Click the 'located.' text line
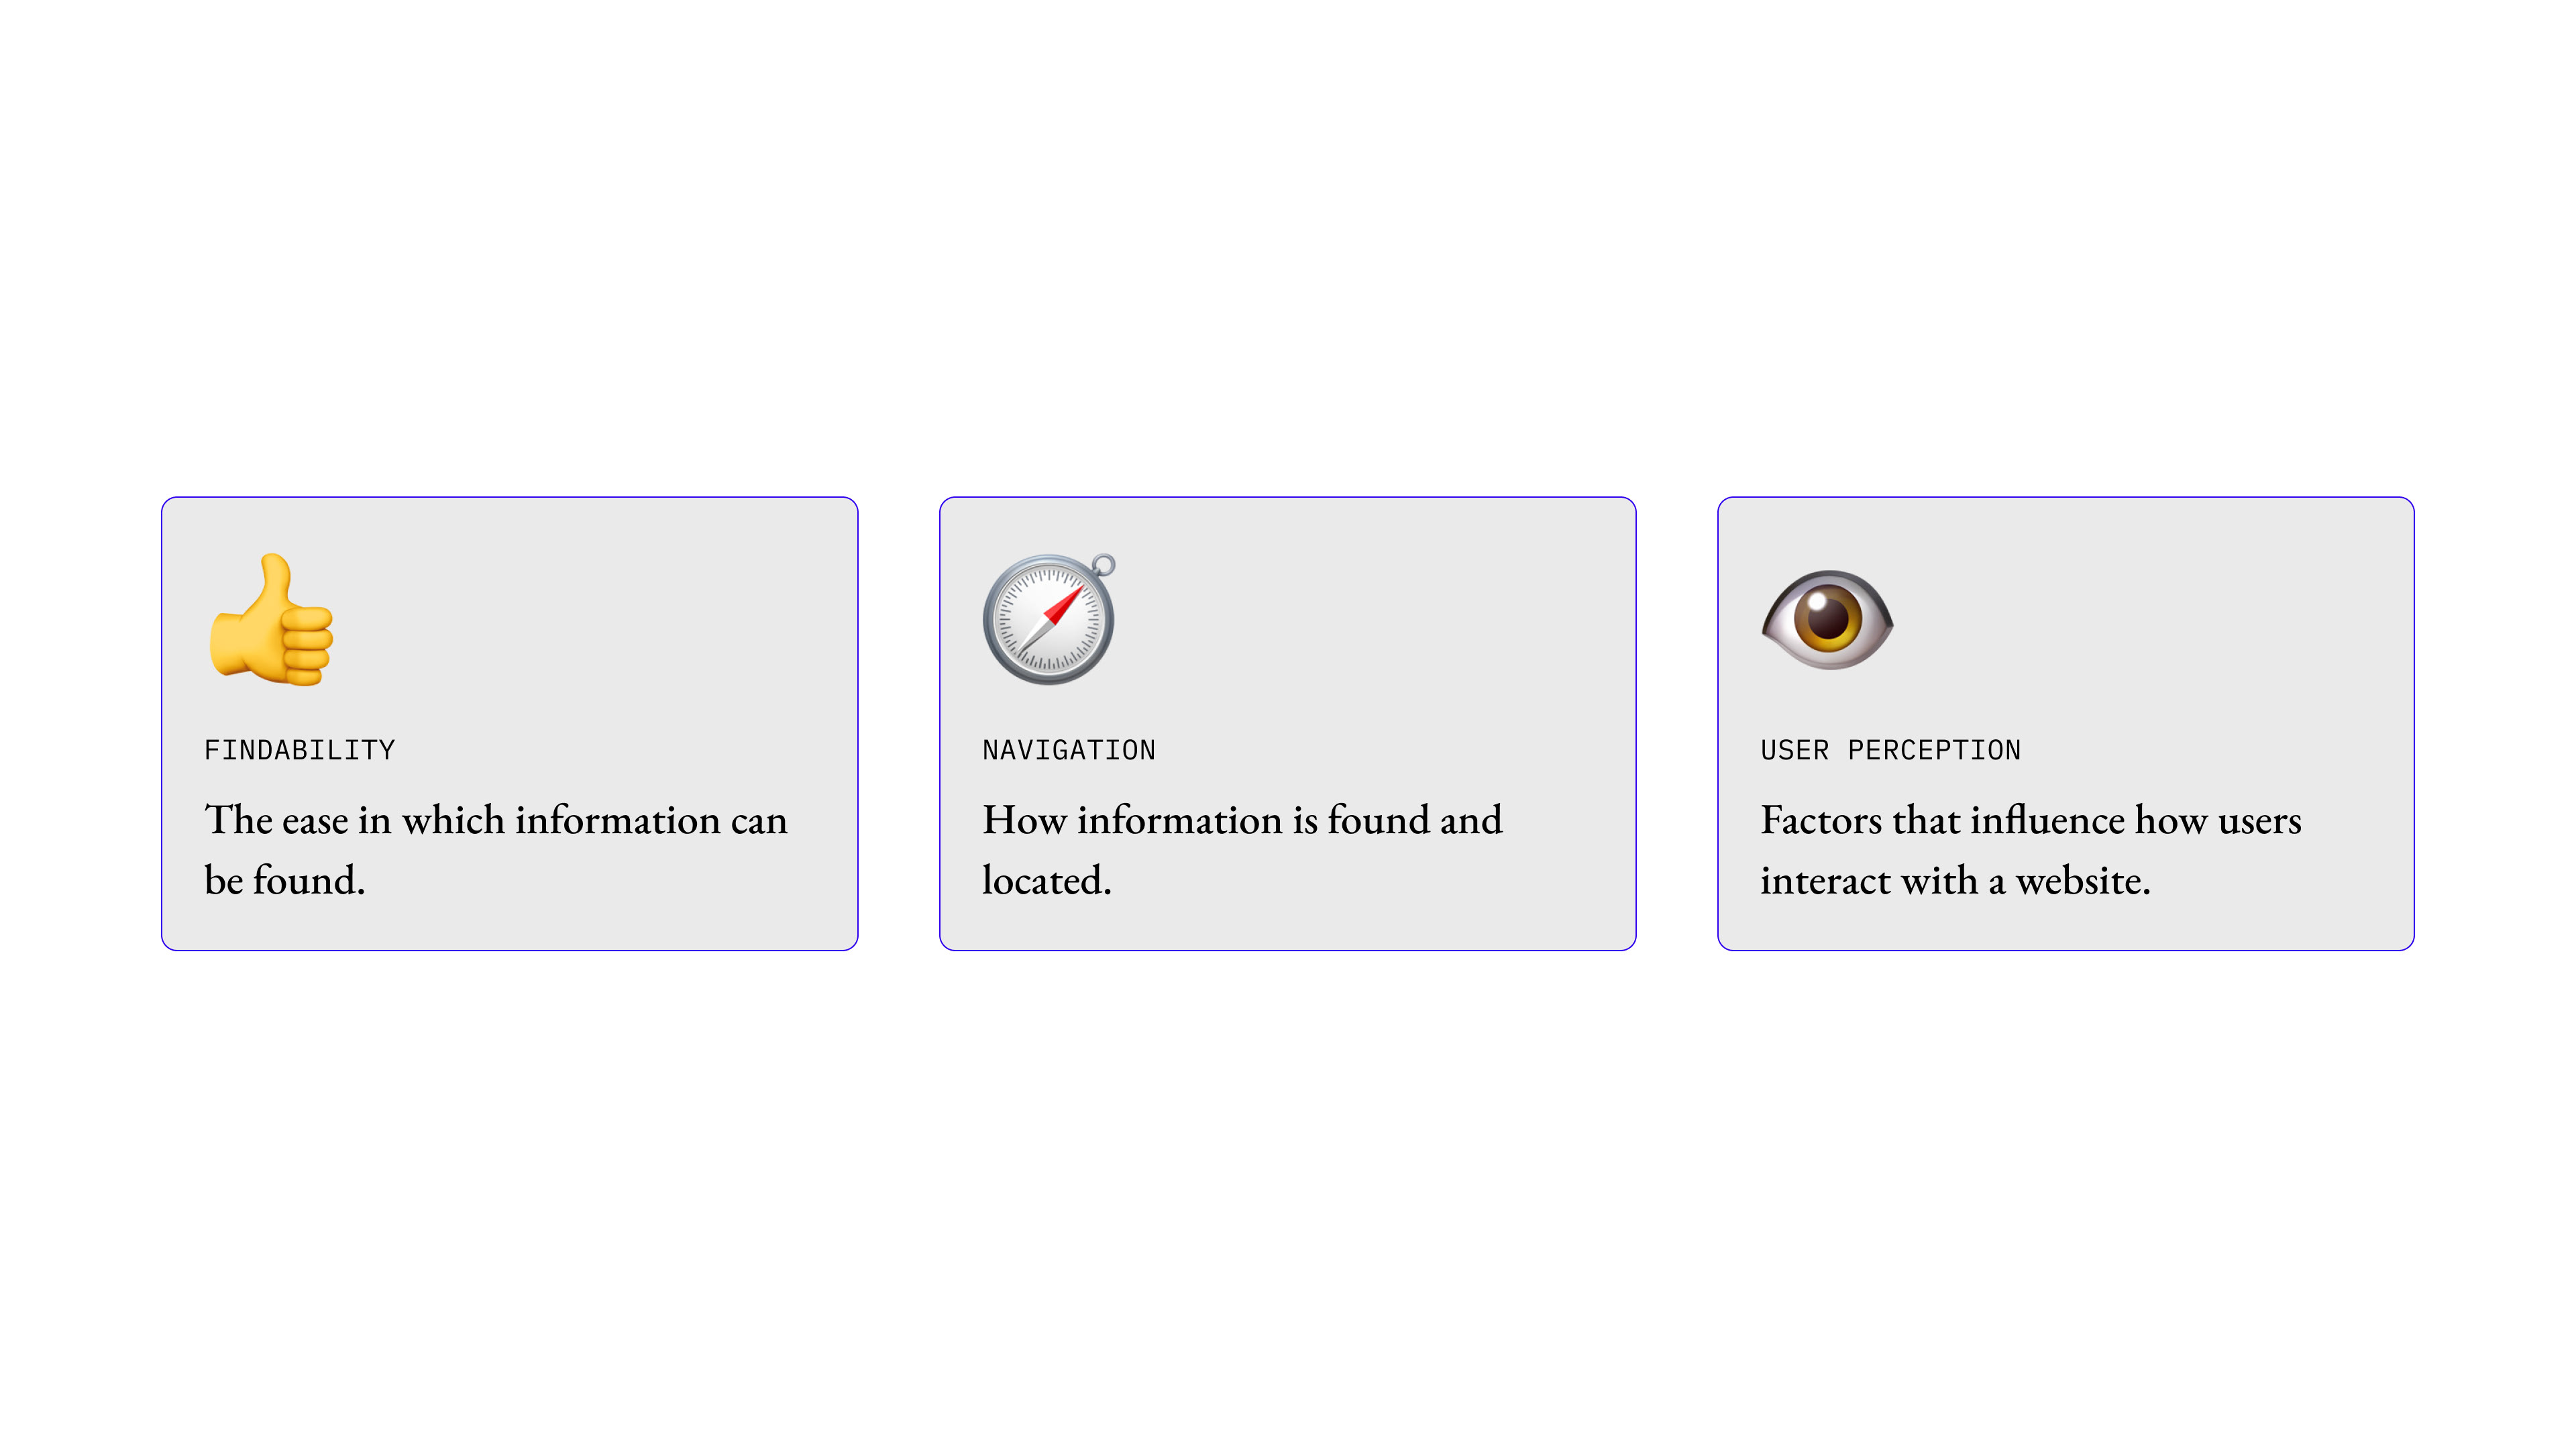The image size is (2576, 1449). pos(1047,880)
